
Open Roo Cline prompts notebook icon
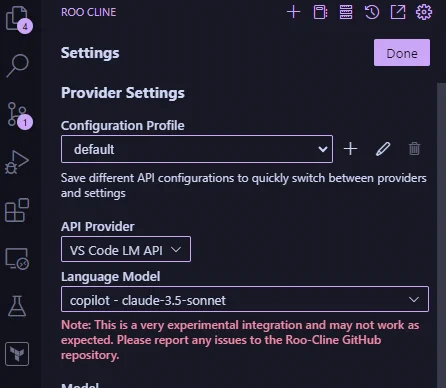320,12
